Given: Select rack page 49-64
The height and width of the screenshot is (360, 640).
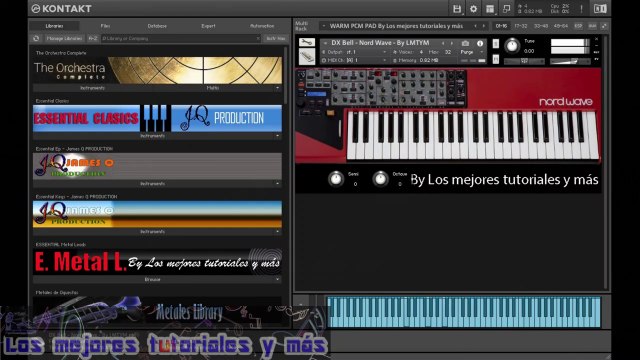Looking at the screenshot, I should [x=561, y=26].
